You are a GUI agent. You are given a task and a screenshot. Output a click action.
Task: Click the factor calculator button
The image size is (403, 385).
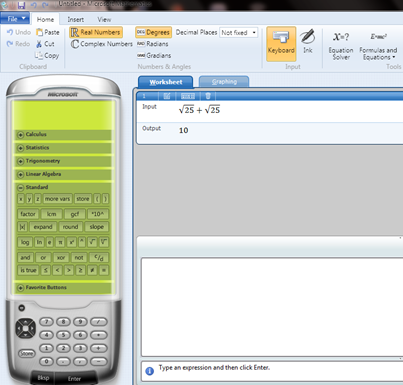pyautogui.click(x=28, y=214)
